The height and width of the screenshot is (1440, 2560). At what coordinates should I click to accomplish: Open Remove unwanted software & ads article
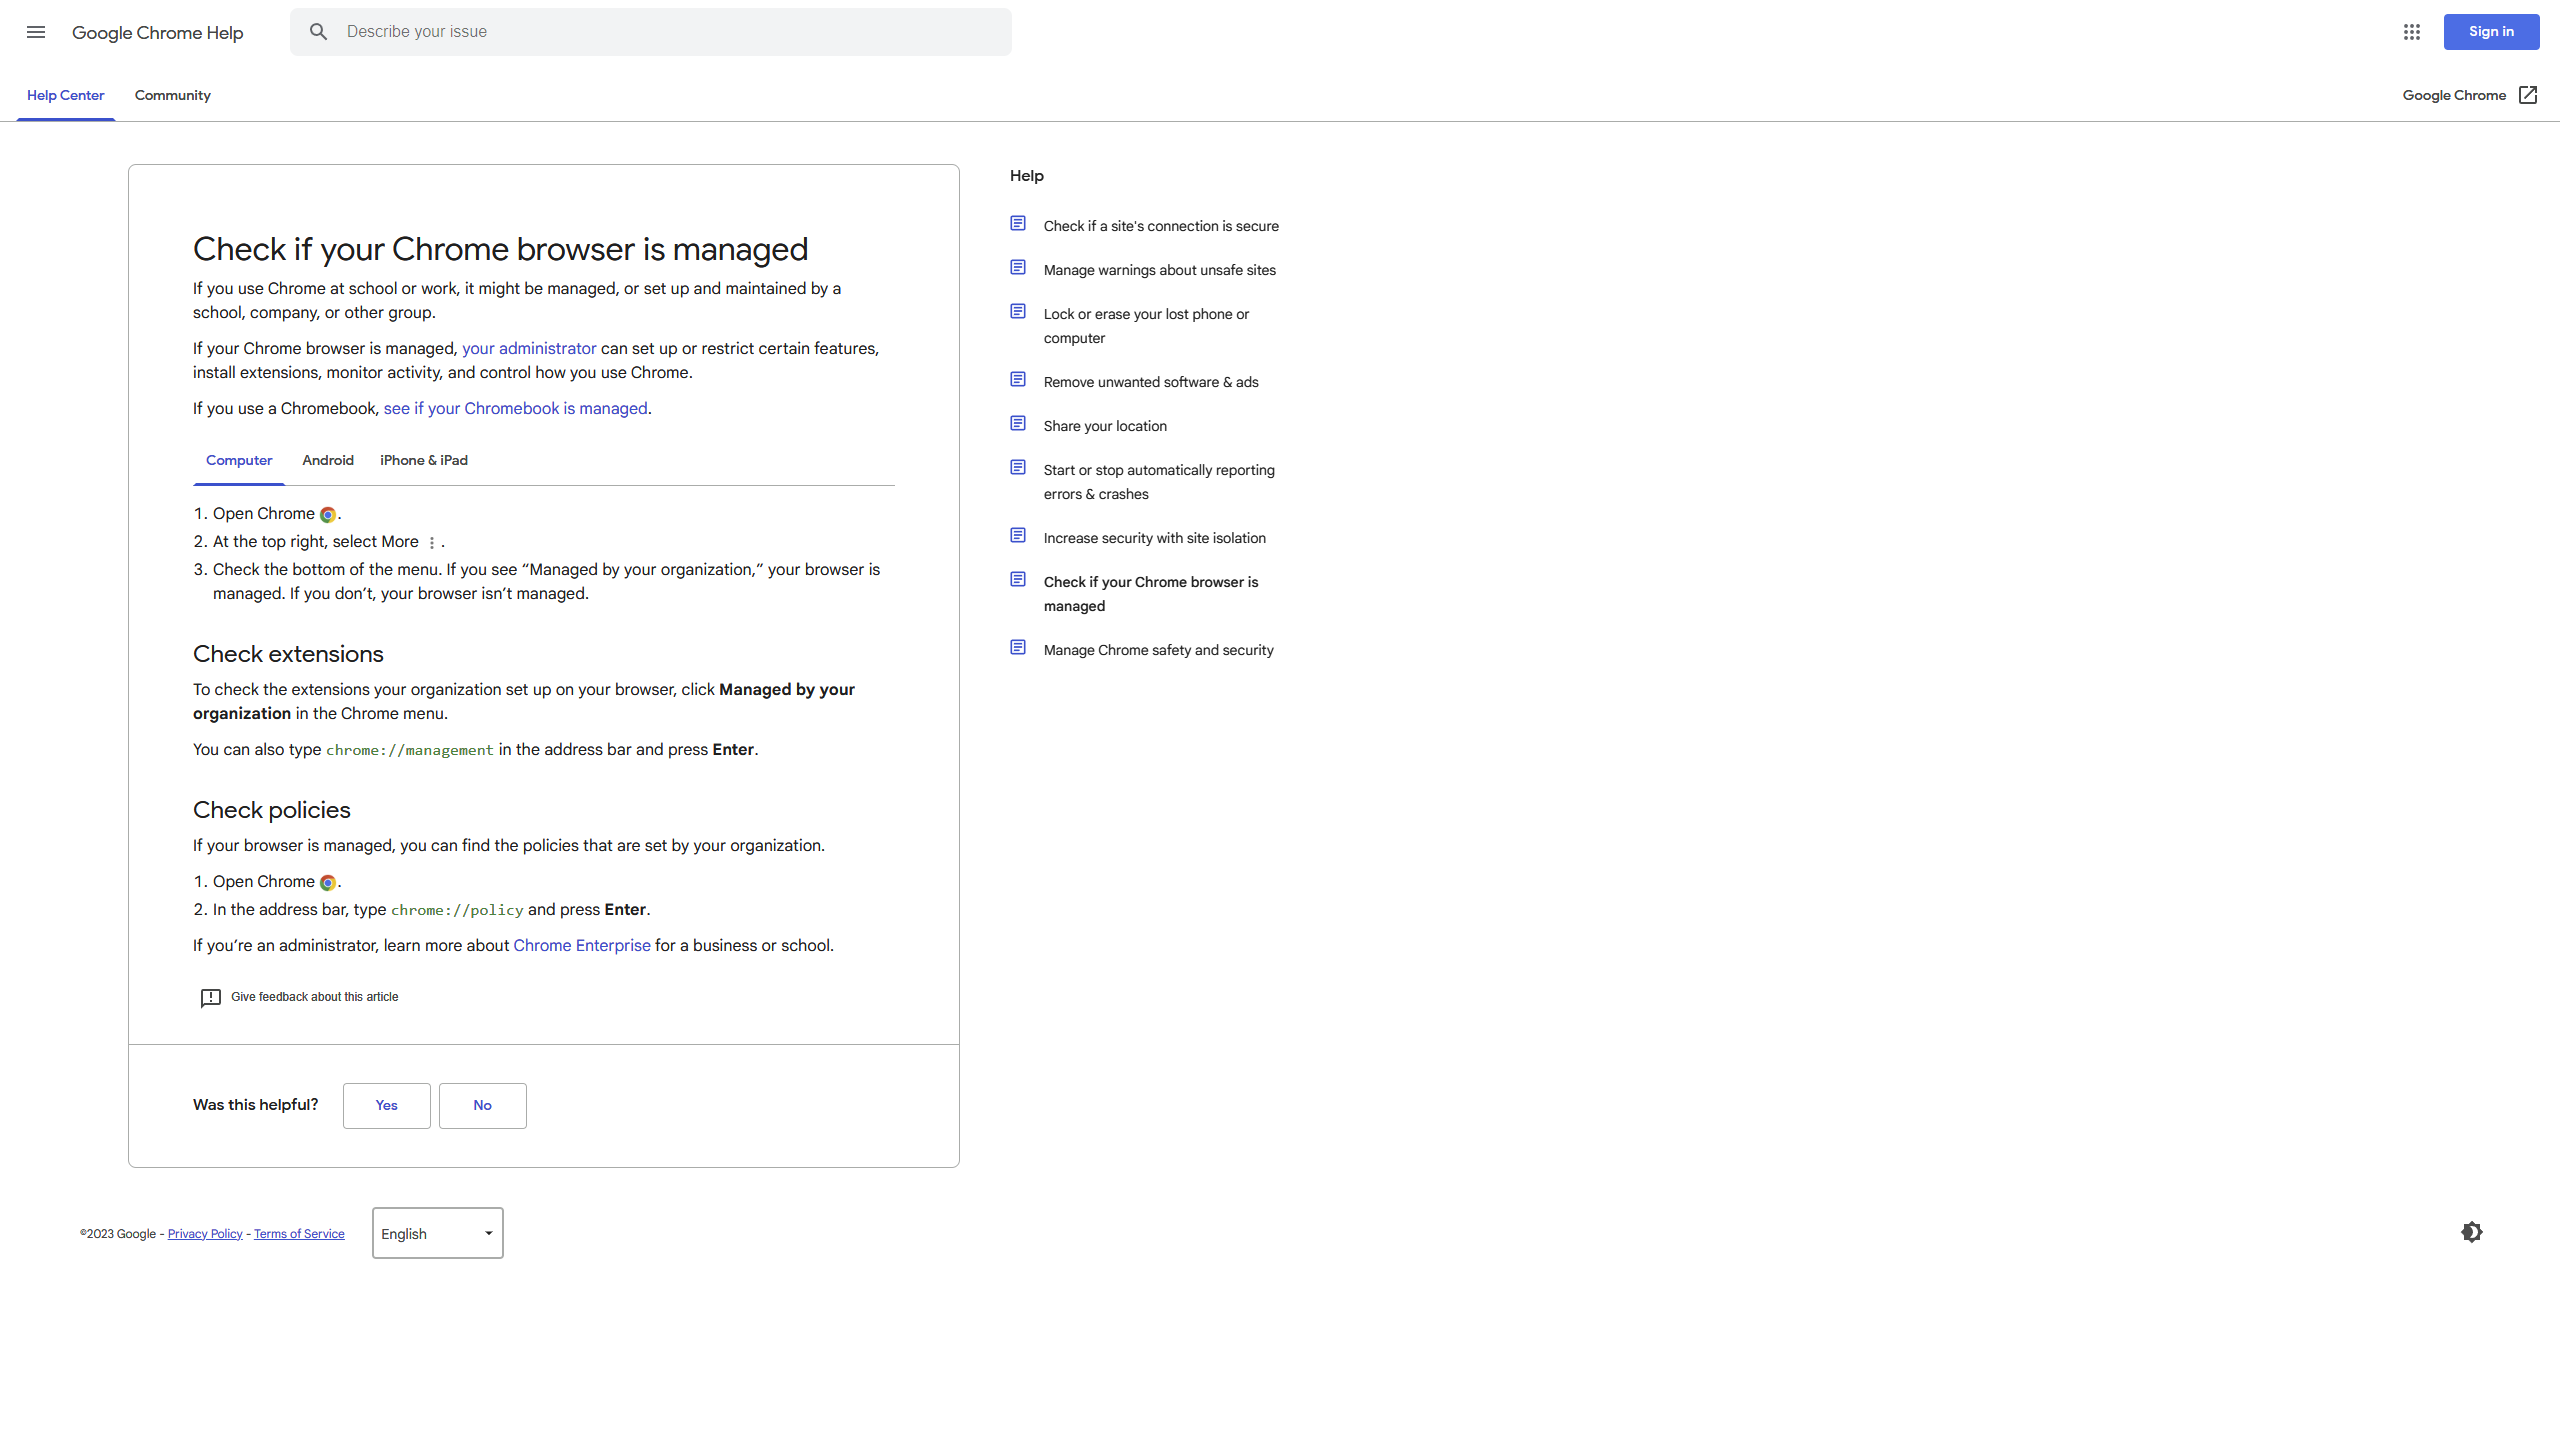[1151, 382]
